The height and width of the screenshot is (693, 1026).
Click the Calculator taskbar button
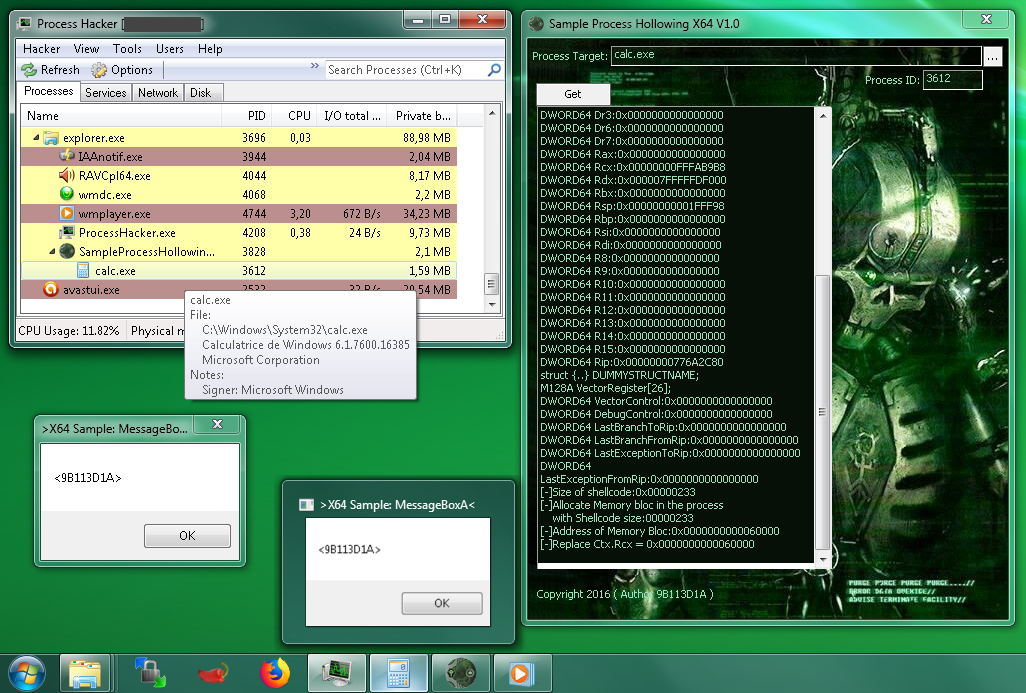[x=398, y=673]
